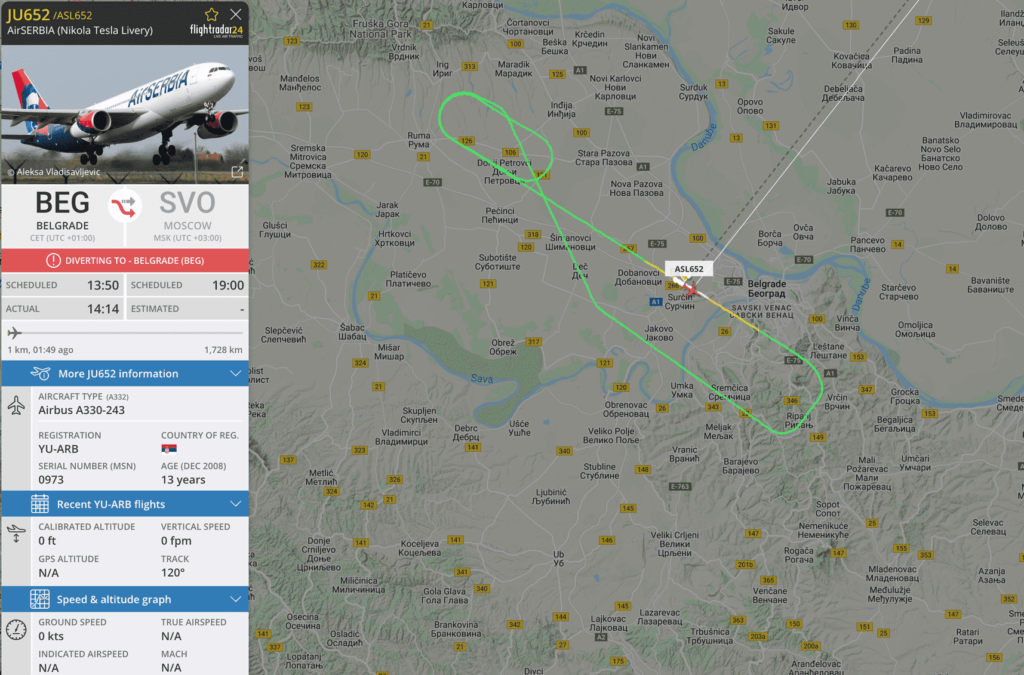Collapse the Speed & altitude graph chevron
The width and height of the screenshot is (1024, 675).
point(235,599)
